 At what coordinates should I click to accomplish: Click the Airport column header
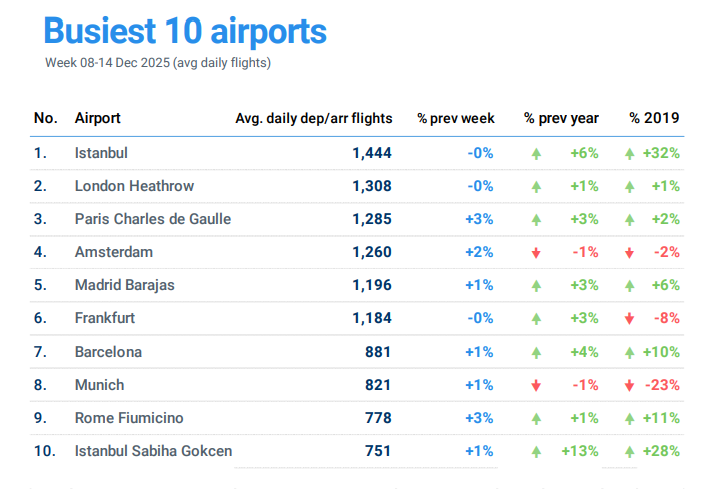pyautogui.click(x=97, y=118)
